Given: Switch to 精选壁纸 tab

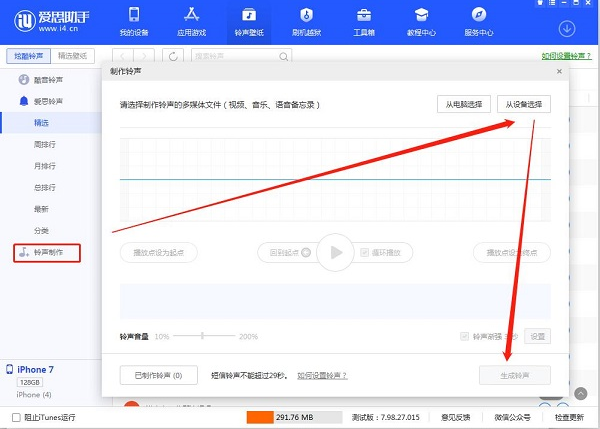Looking at the screenshot, I should coord(72,56).
